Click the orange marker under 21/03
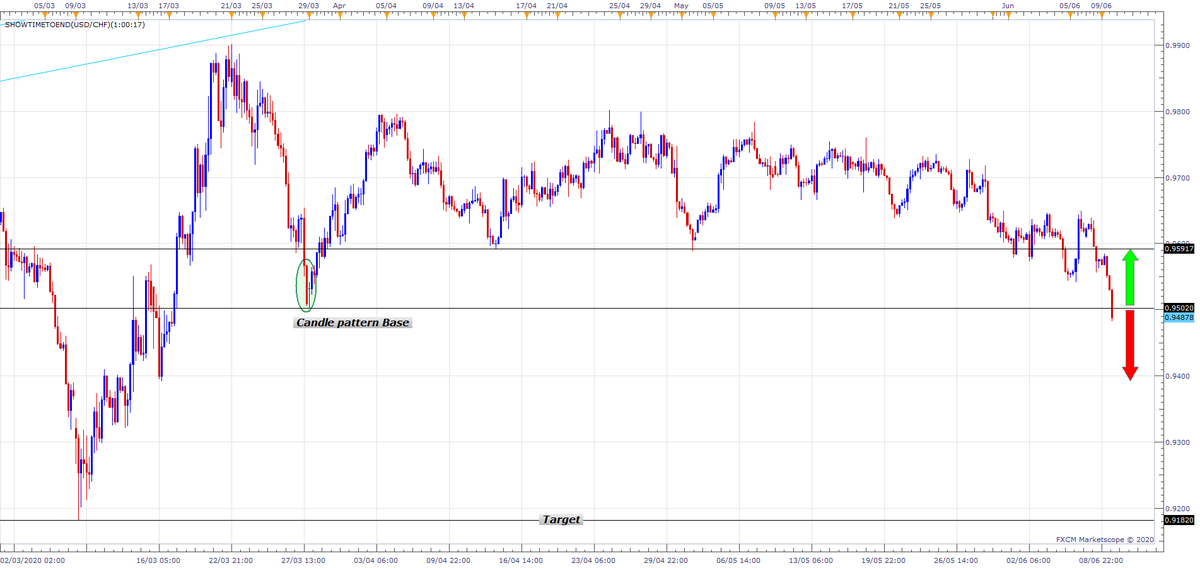This screenshot has height=568, width=1200. 231,15
